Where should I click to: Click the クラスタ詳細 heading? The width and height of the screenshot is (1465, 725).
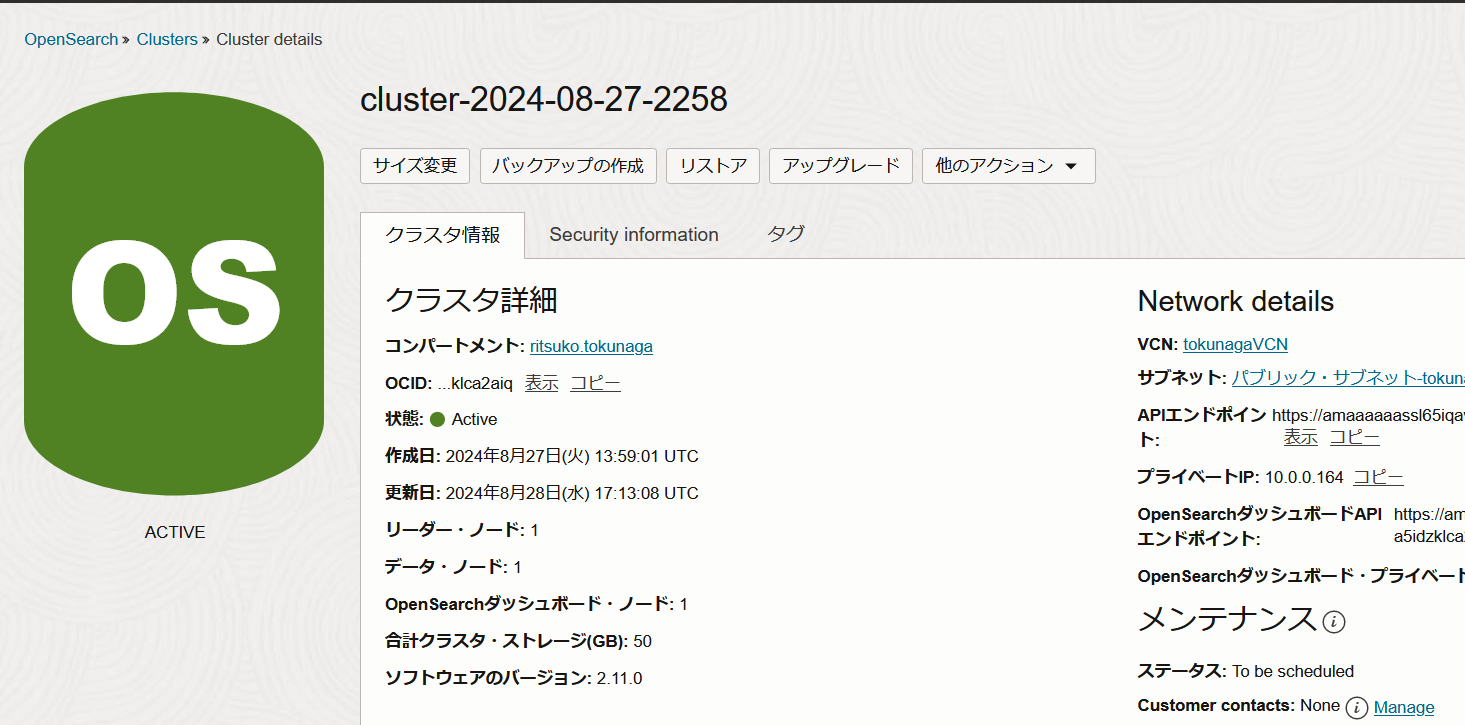(471, 300)
